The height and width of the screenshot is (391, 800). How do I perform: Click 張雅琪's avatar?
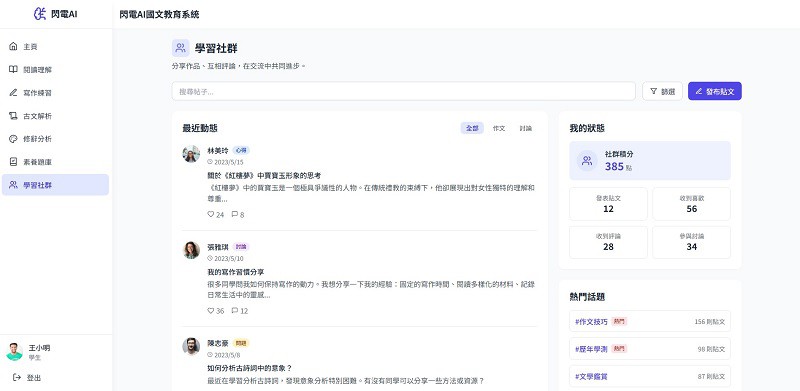pos(191,250)
